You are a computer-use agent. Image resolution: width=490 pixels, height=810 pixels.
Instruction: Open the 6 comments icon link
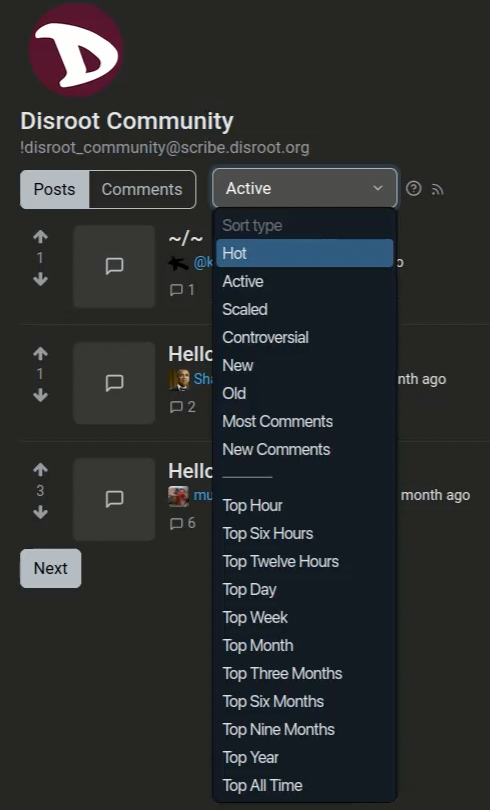(x=183, y=523)
